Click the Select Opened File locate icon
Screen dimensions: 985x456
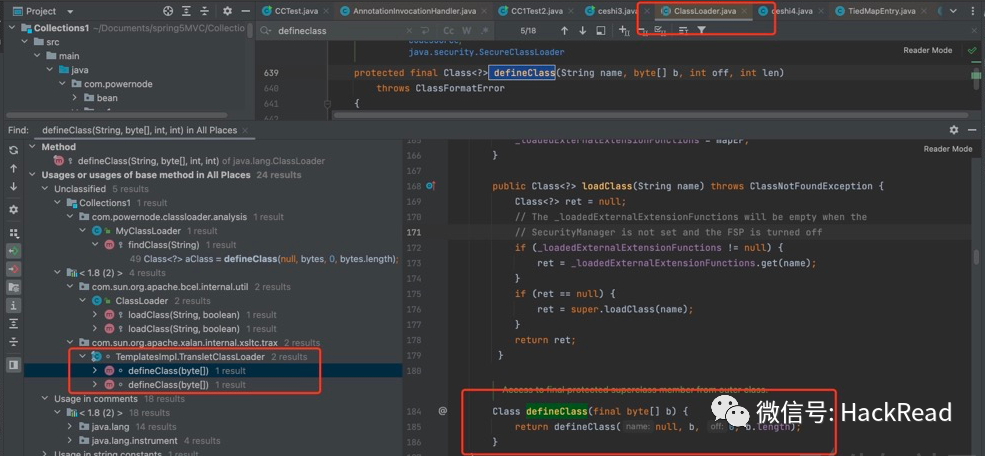coord(167,11)
